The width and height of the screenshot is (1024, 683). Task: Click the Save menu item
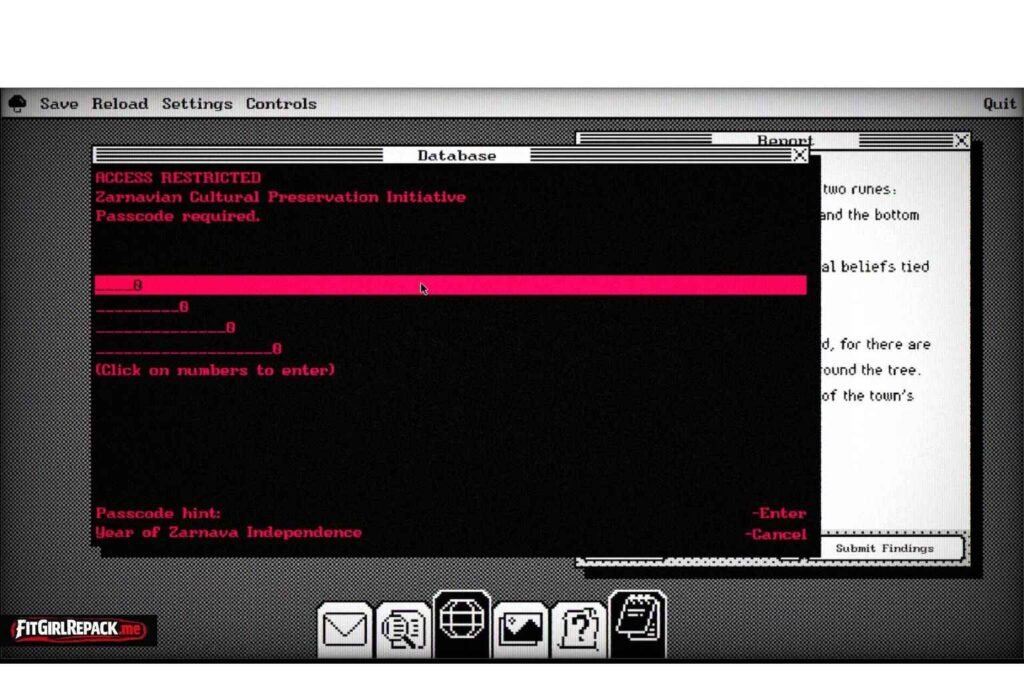pos(58,103)
